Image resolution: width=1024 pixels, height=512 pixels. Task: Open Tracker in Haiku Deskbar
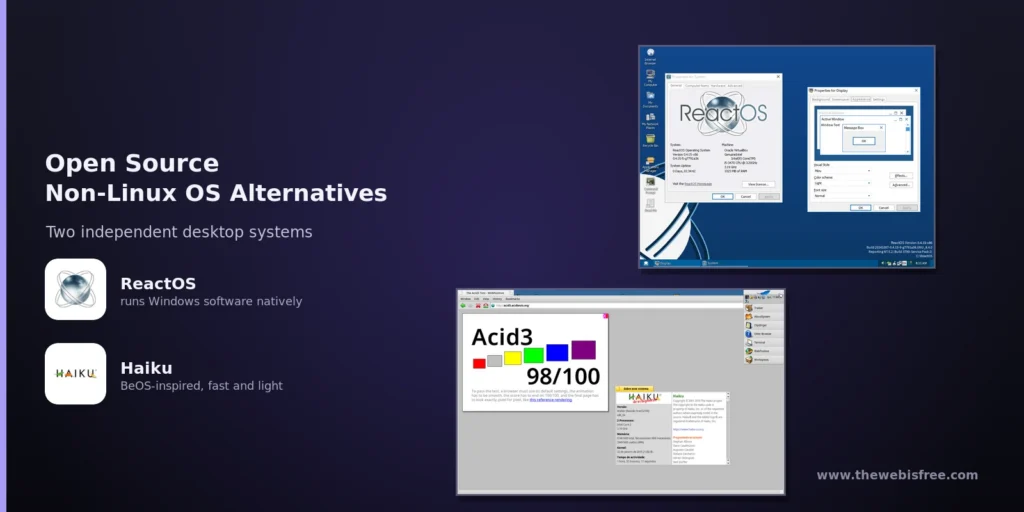coord(763,308)
